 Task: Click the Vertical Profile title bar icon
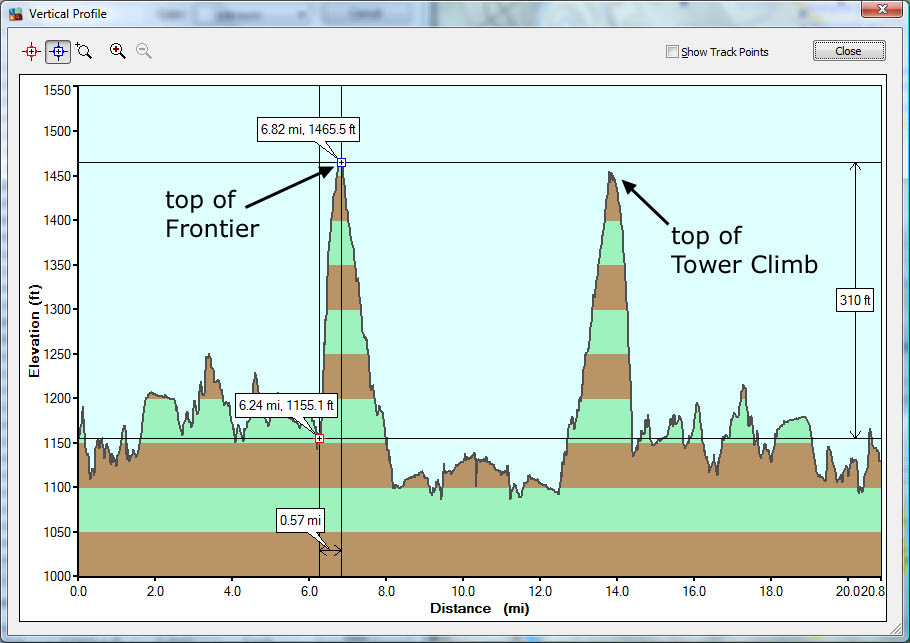15,14
